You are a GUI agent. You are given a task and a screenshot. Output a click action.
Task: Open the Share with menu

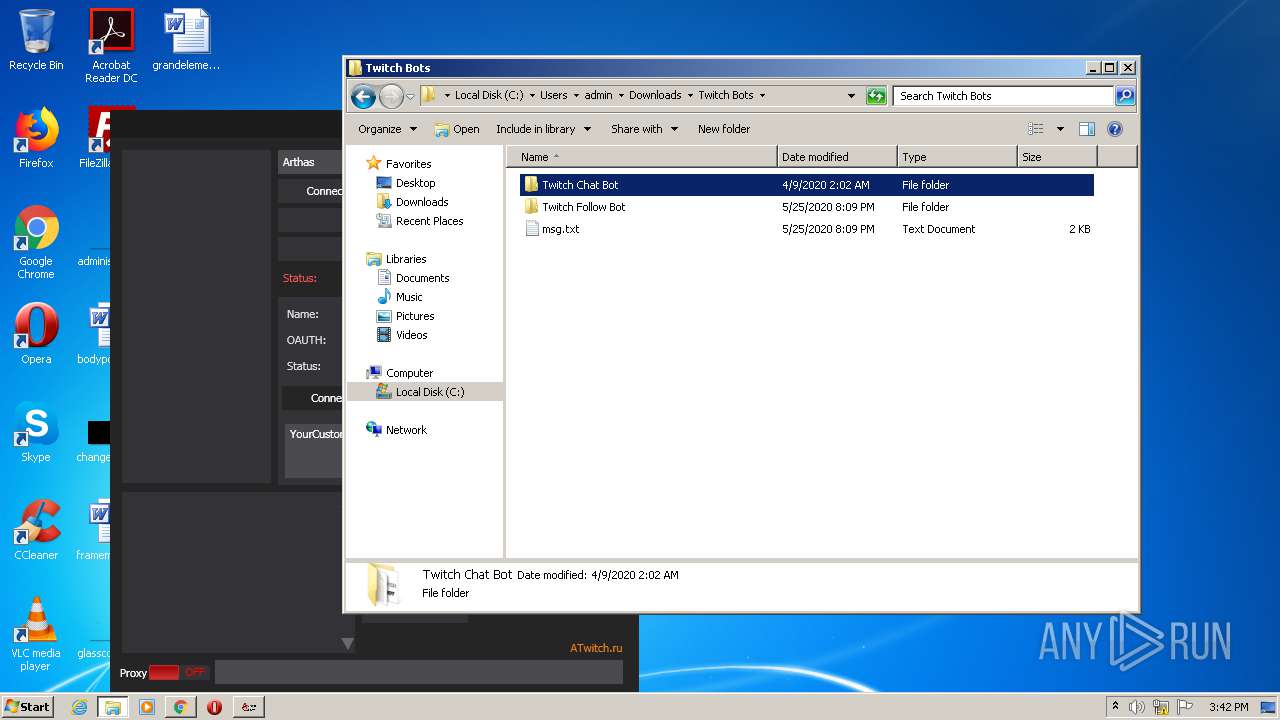[x=644, y=129]
